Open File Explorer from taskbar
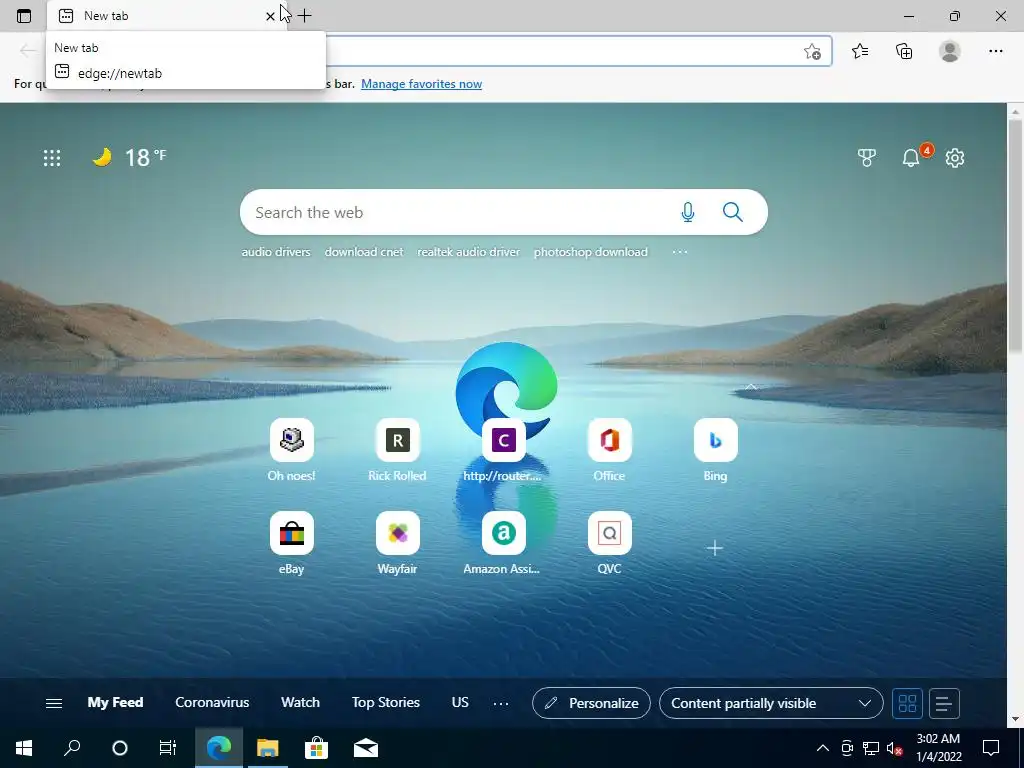1024x768 pixels. click(267, 748)
